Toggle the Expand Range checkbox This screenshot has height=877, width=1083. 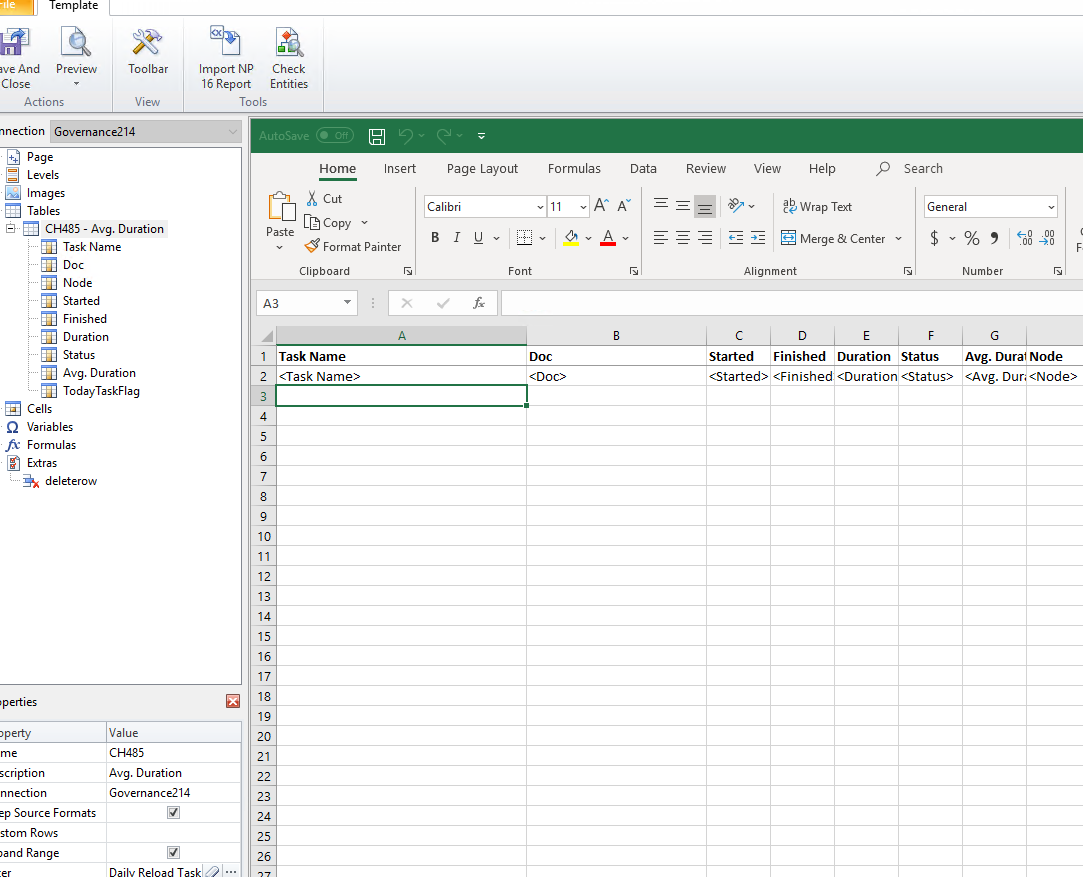[173, 853]
